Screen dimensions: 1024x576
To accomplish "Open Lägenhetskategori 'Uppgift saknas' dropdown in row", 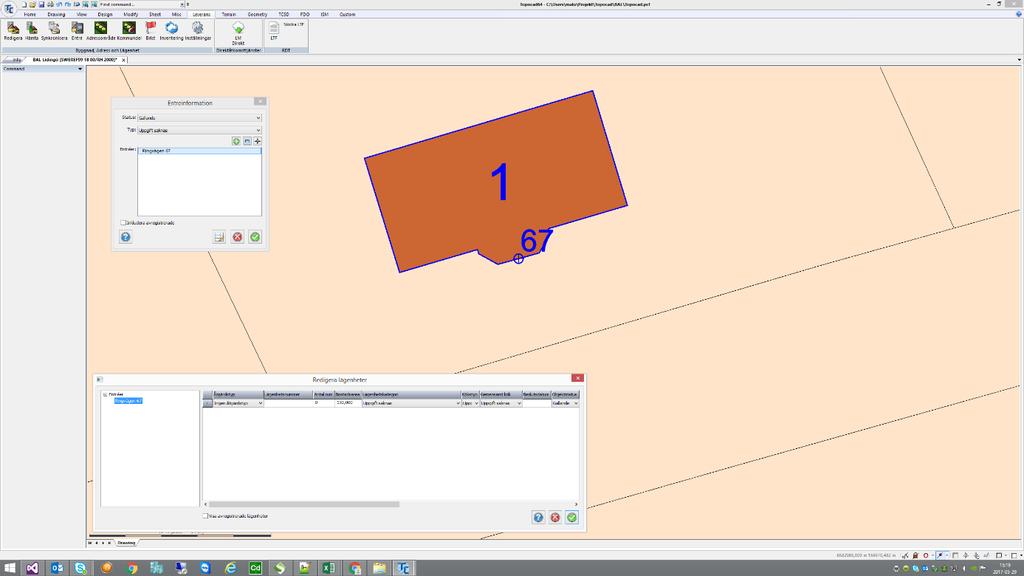I will point(411,404).
